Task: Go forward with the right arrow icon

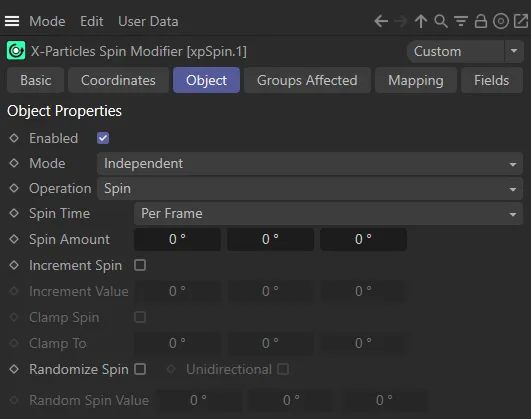Action: [x=401, y=21]
